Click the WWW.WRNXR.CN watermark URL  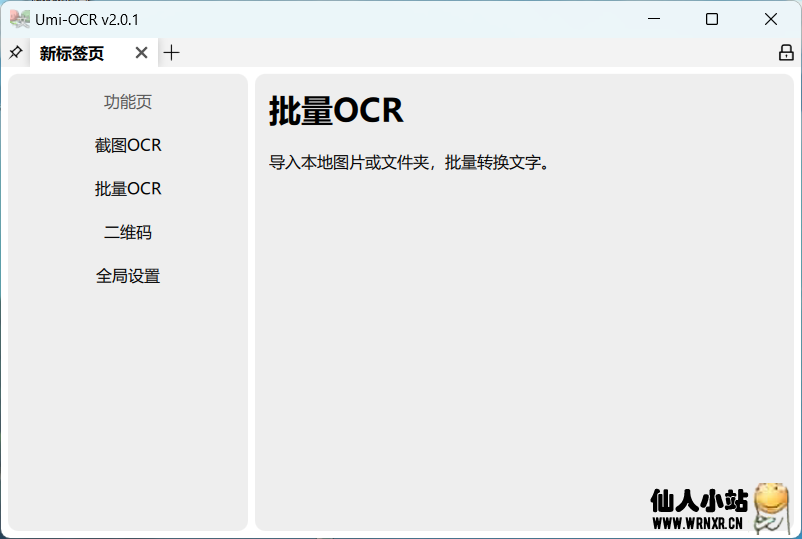coord(697,522)
